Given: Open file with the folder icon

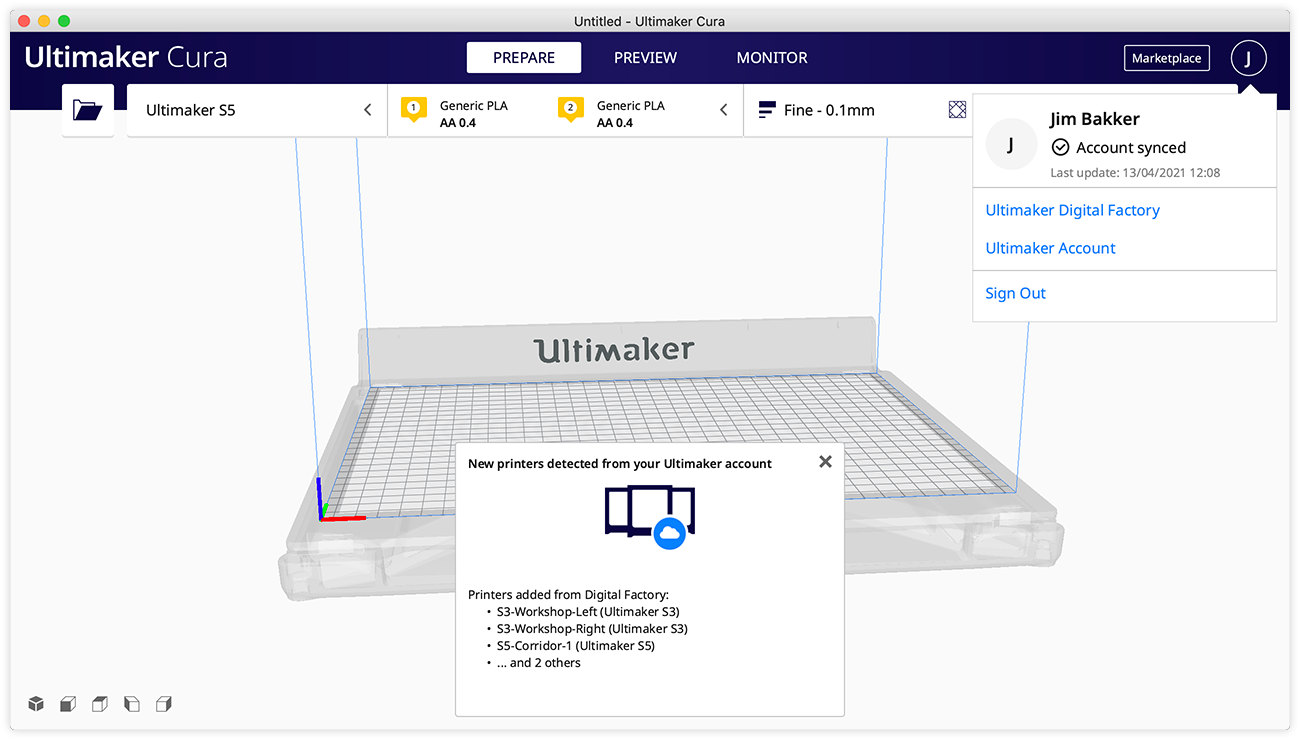Looking at the screenshot, I should click(x=88, y=110).
